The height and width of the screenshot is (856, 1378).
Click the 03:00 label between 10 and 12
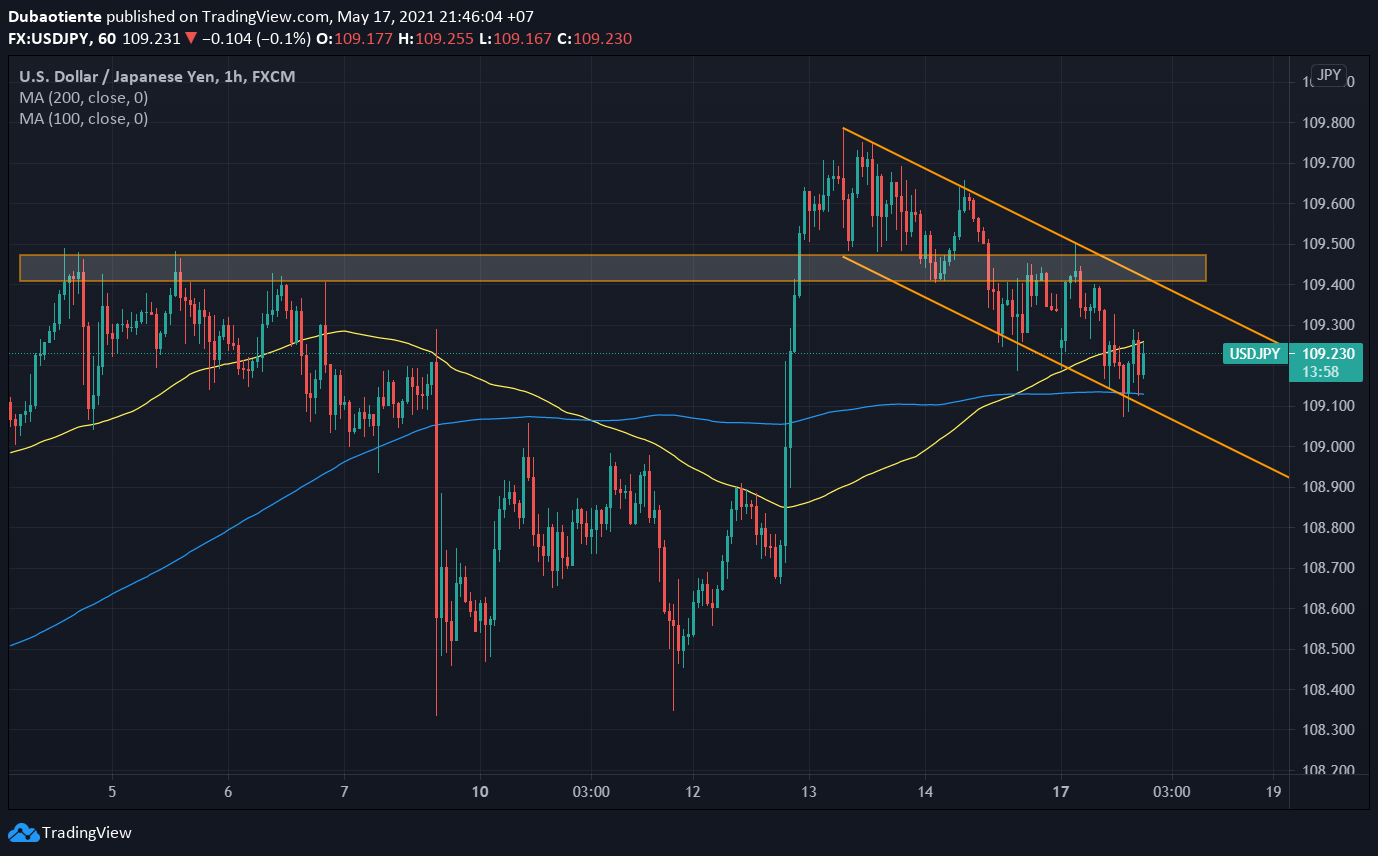[591, 791]
